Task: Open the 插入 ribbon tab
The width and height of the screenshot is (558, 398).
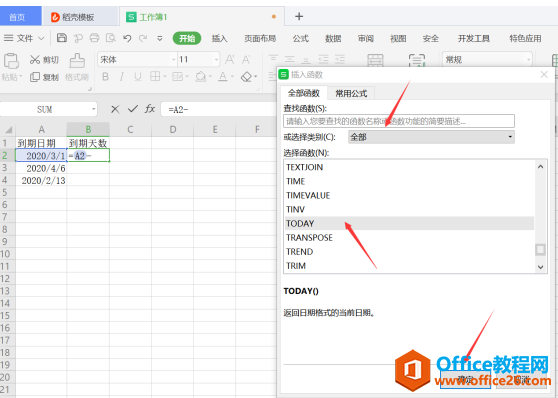Action: [x=219, y=38]
